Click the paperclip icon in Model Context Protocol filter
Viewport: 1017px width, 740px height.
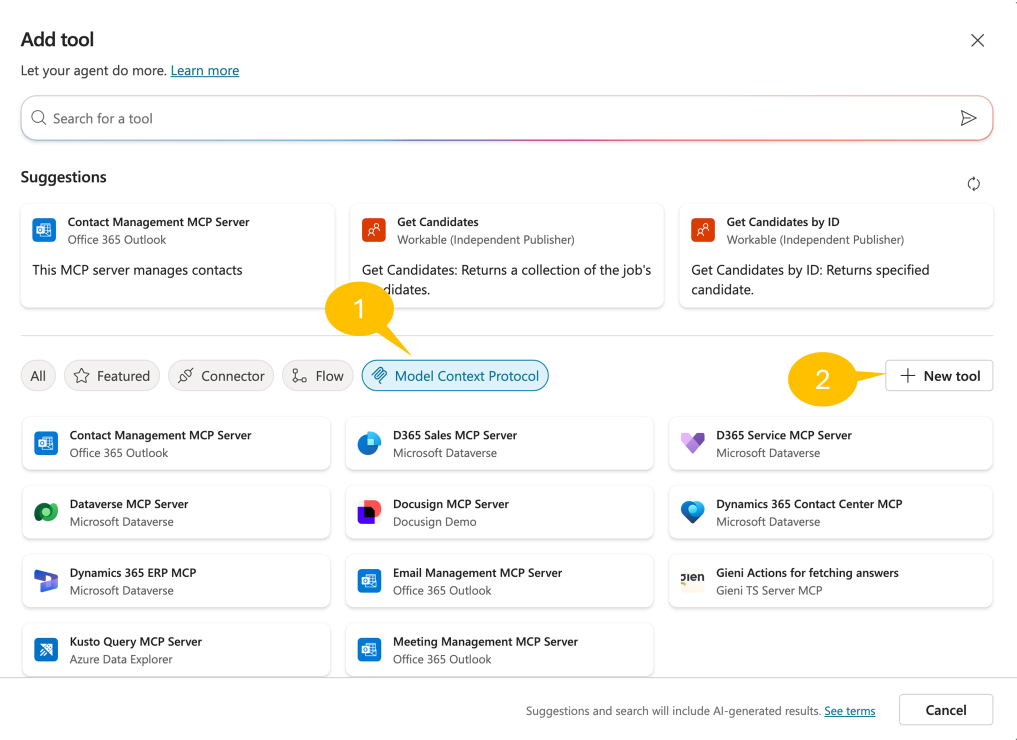coord(379,376)
